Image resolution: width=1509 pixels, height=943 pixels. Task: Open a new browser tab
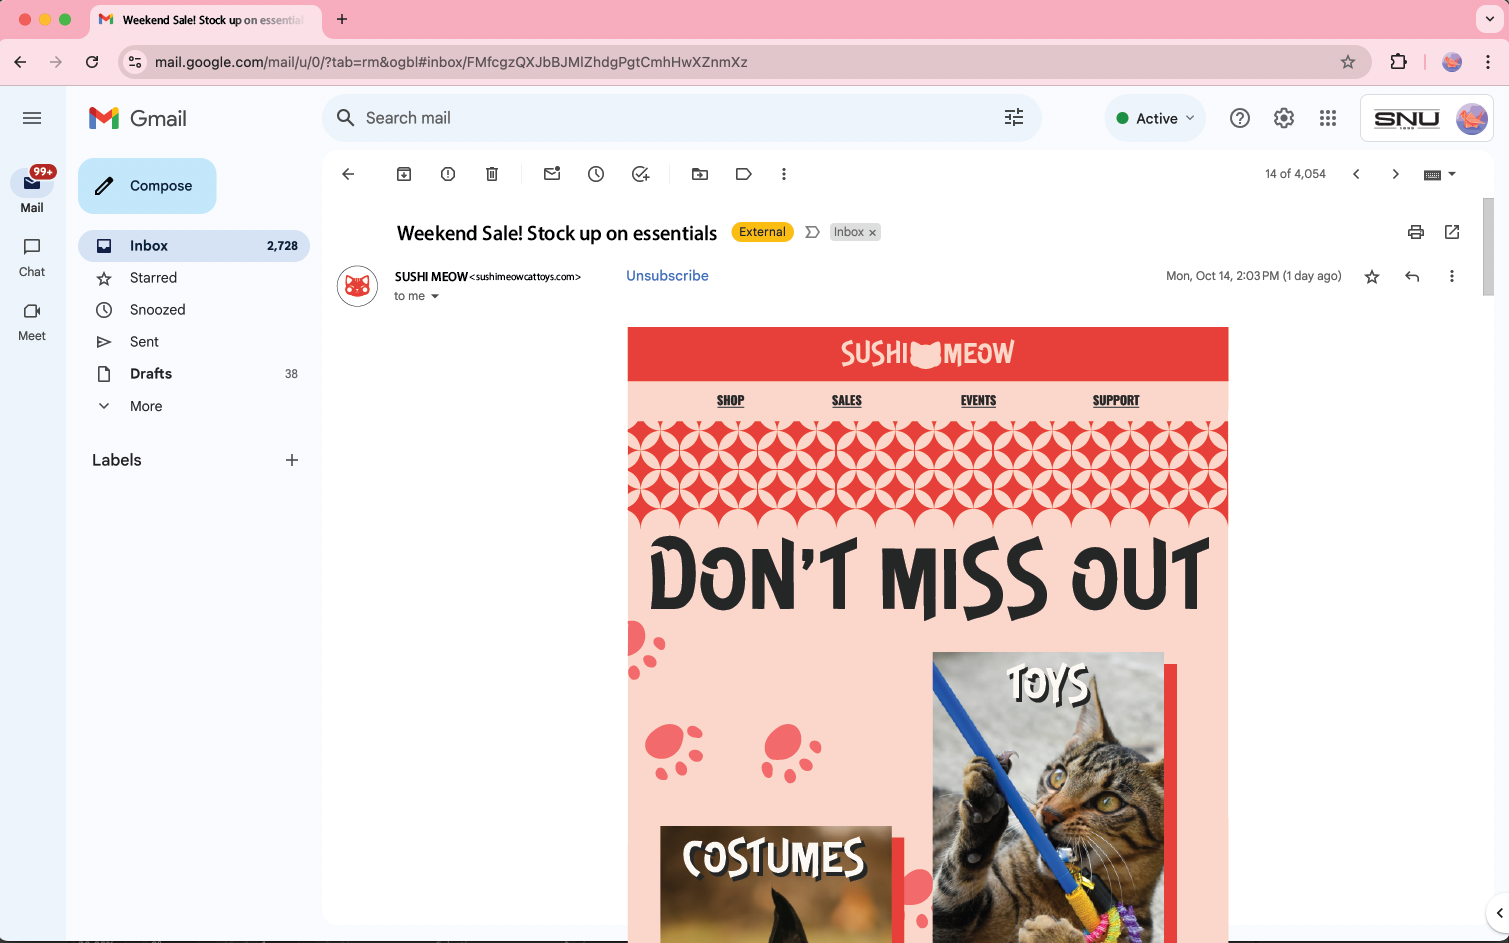(342, 19)
